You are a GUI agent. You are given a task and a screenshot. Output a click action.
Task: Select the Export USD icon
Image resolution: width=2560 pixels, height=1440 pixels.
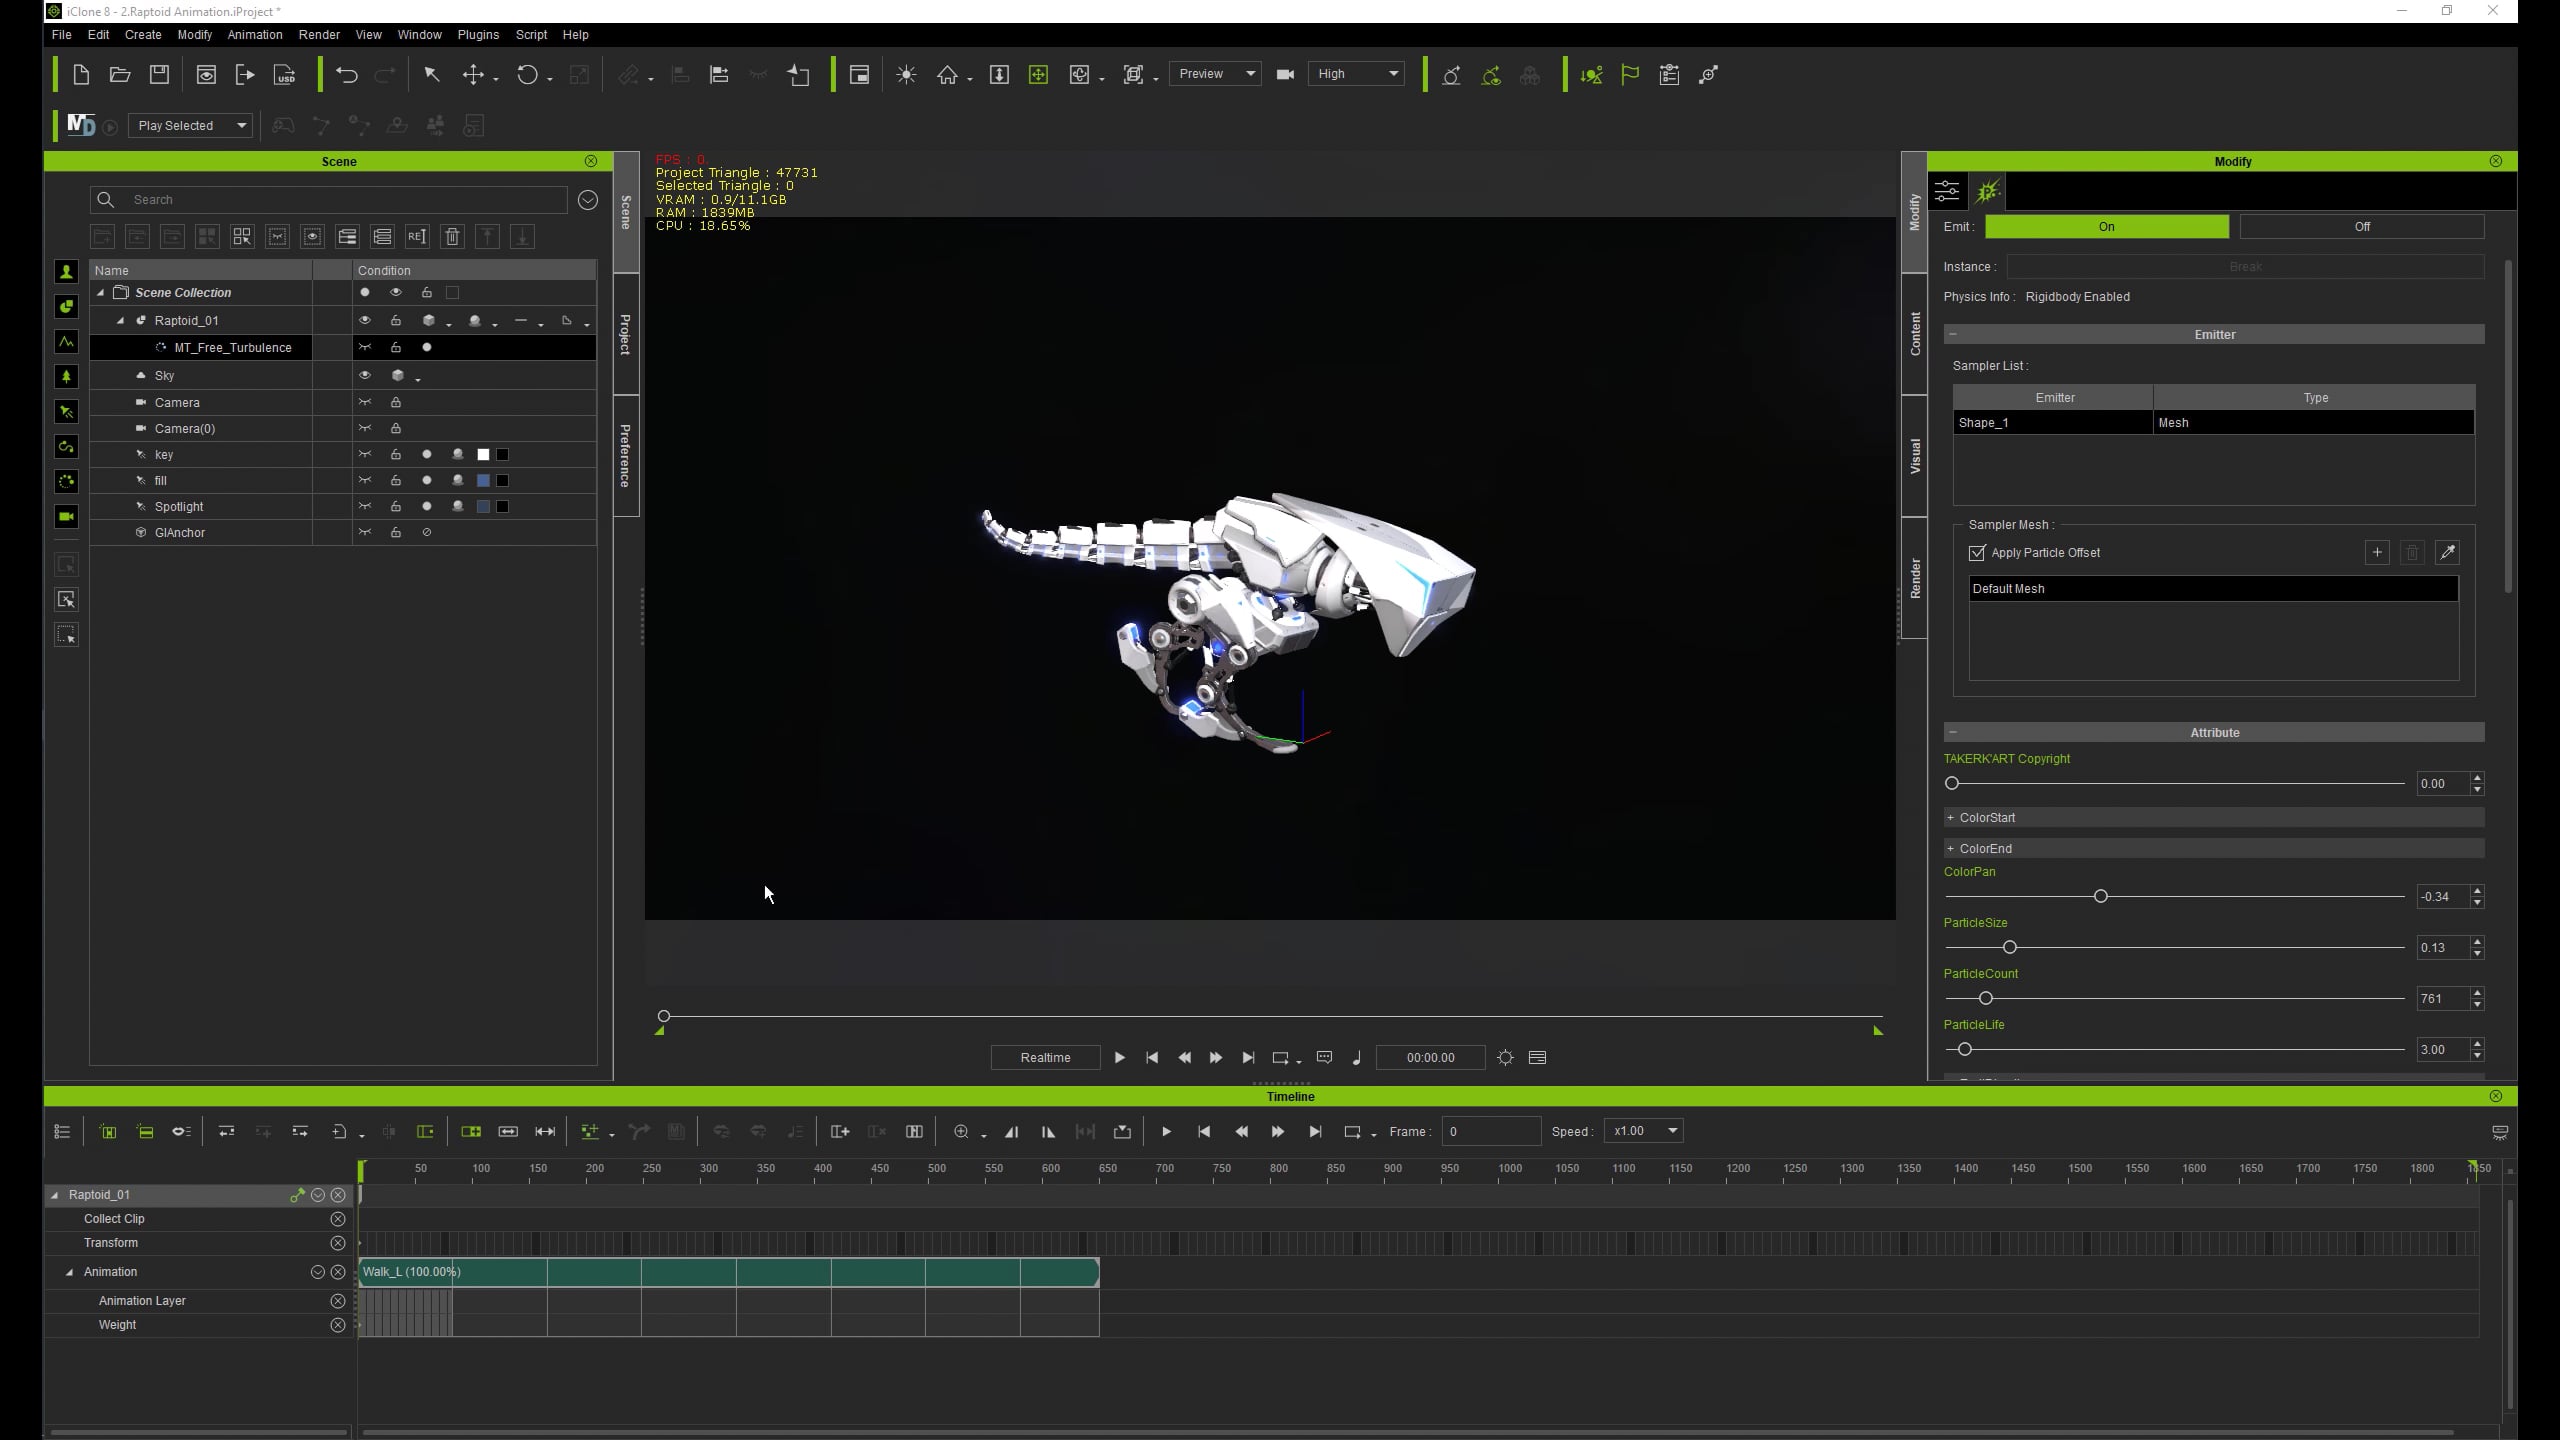285,74
